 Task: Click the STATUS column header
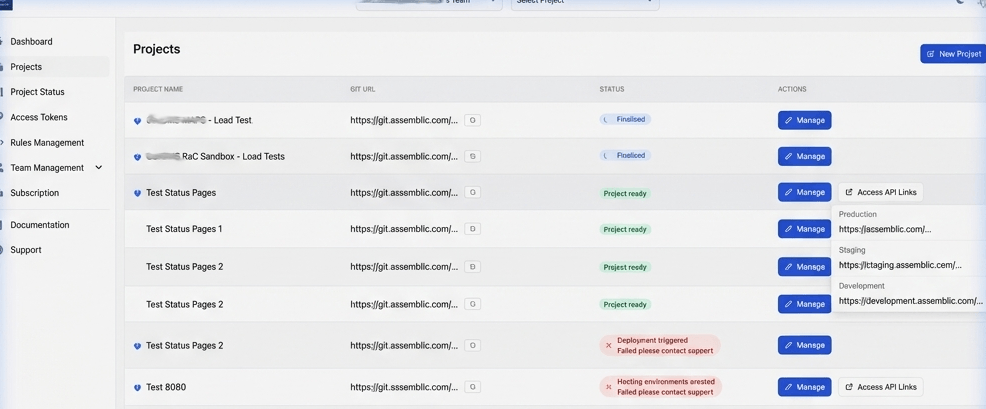(612, 89)
